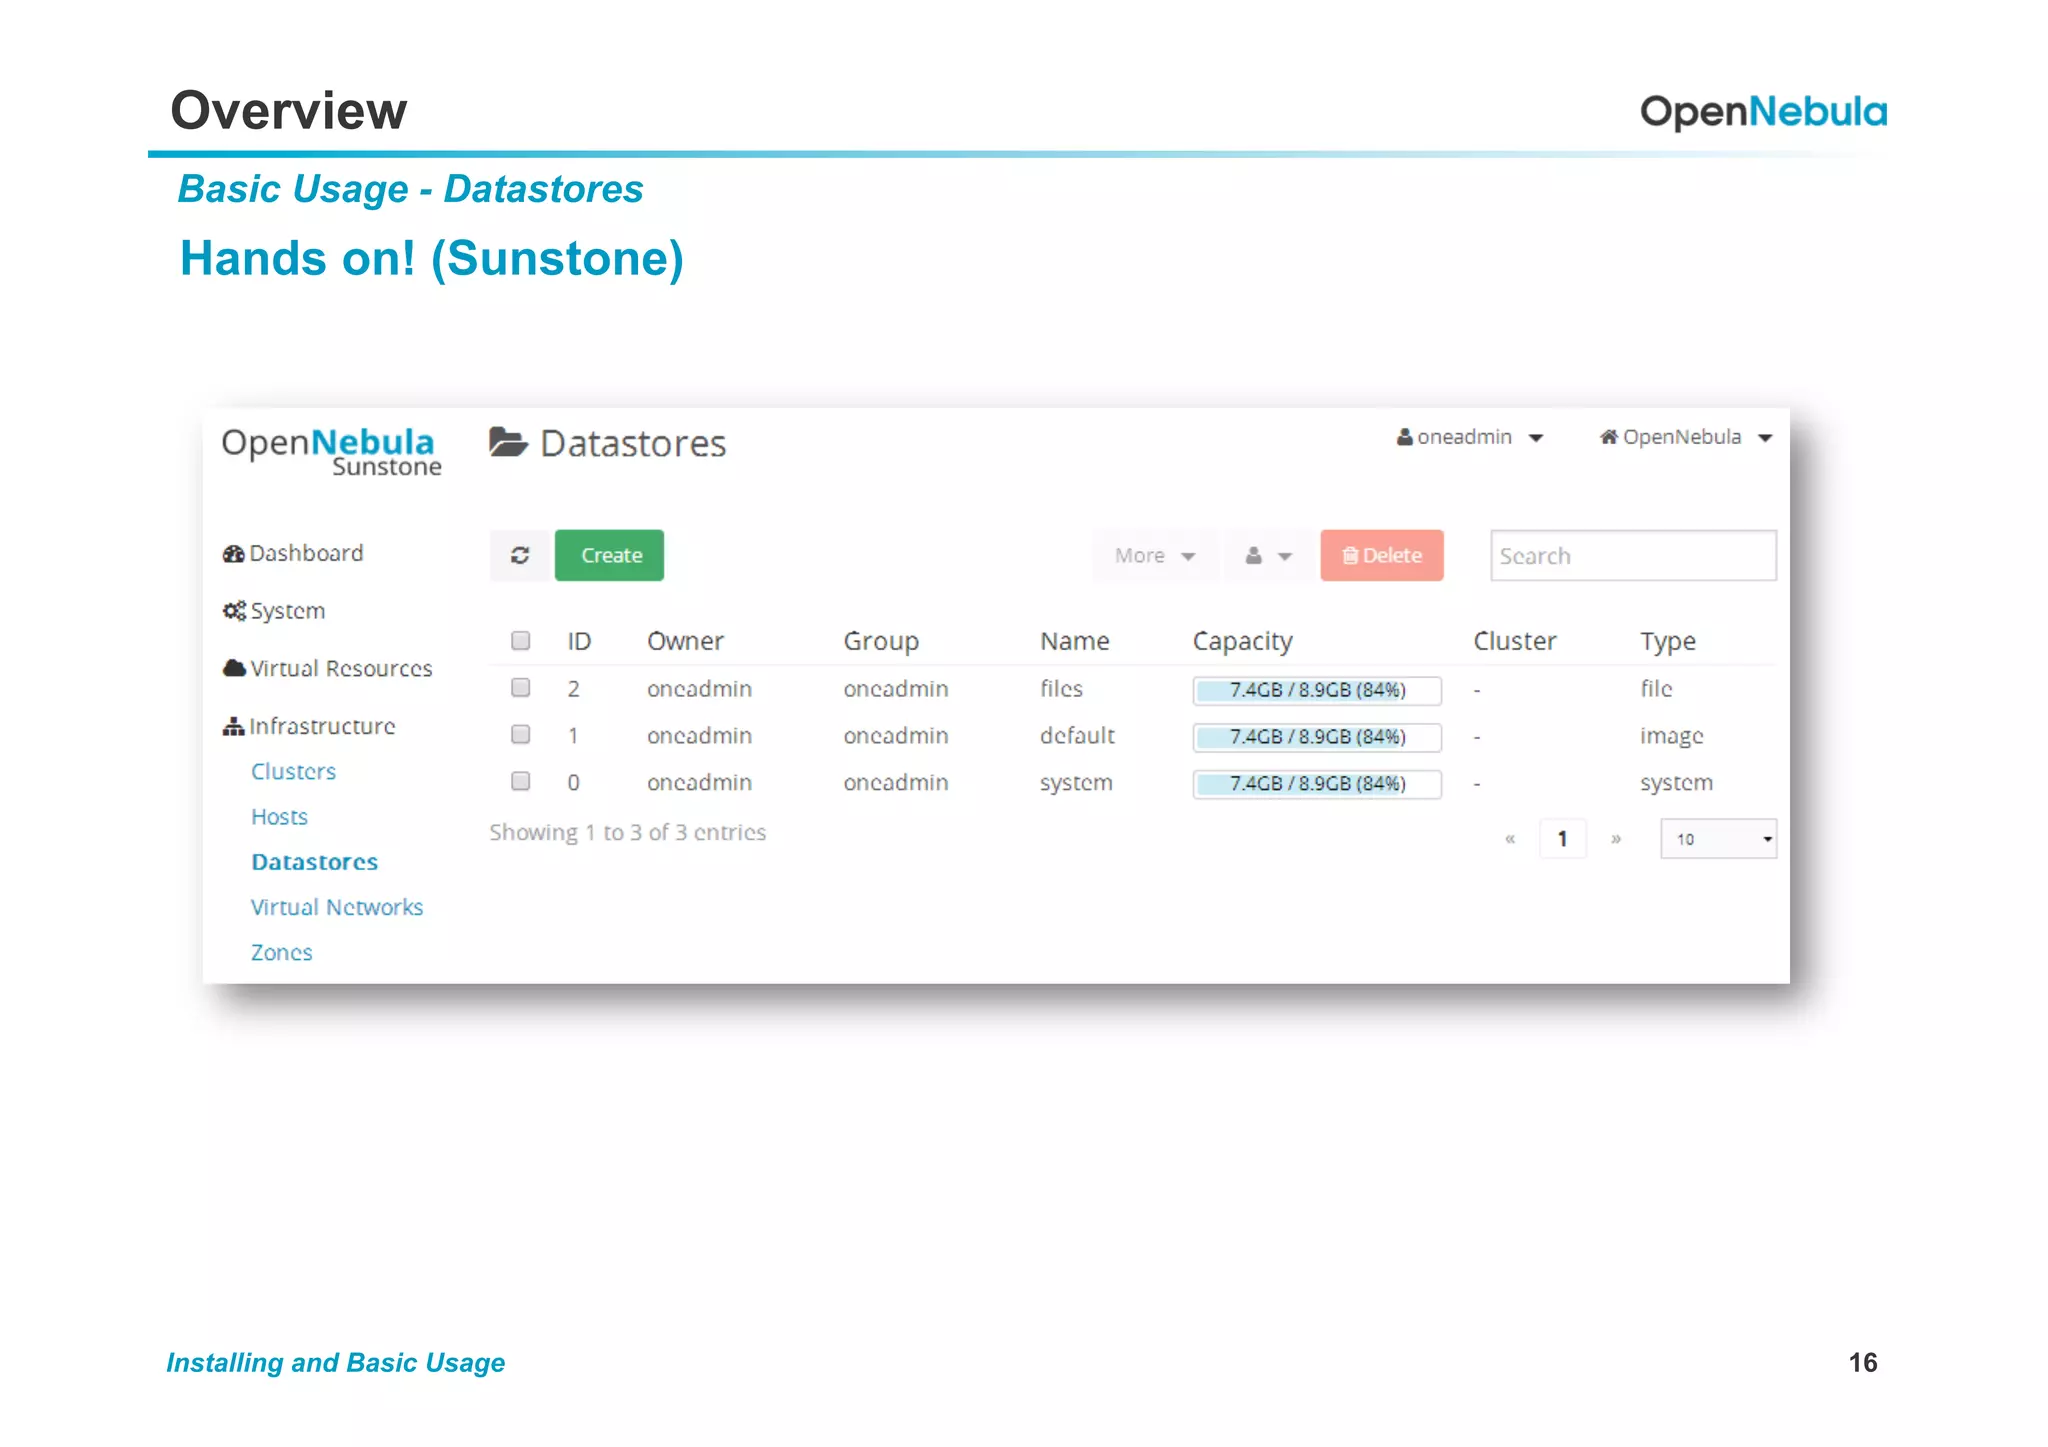The image size is (2048, 1447).
Task: Click the System gears icon
Action: pyautogui.click(x=234, y=611)
